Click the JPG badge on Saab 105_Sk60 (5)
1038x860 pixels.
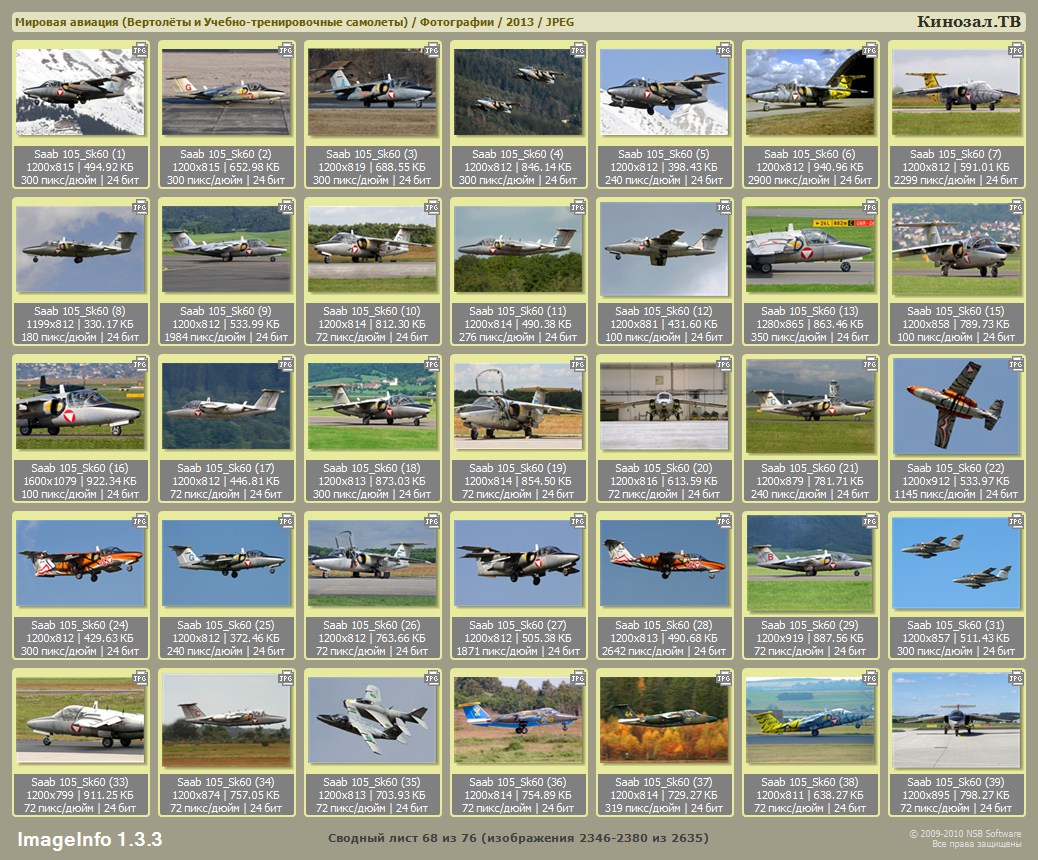(724, 50)
